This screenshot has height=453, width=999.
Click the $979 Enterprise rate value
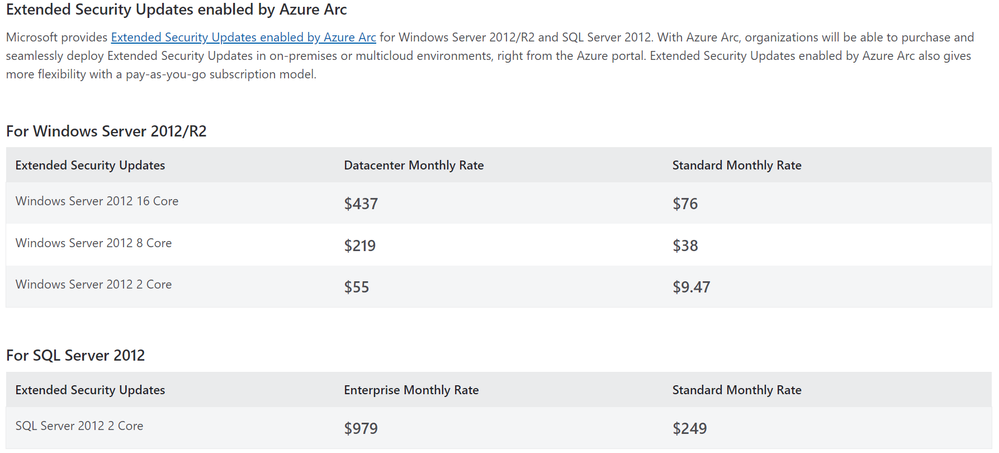(x=361, y=429)
